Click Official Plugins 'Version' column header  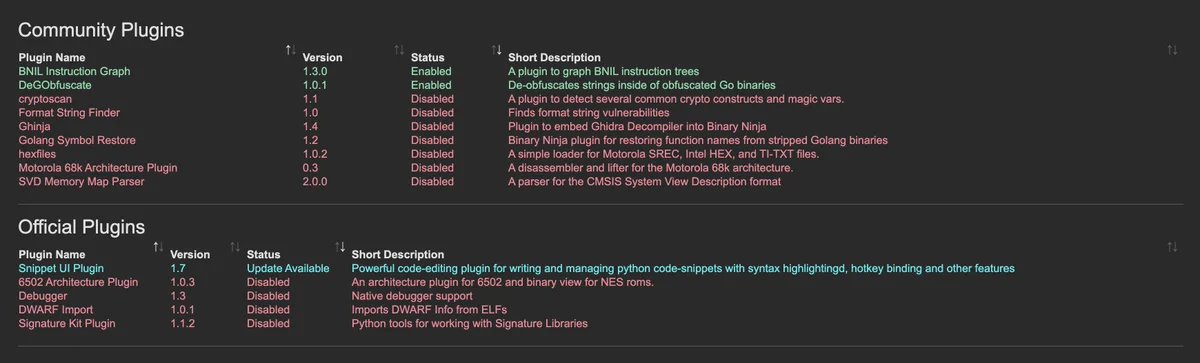[x=190, y=255]
